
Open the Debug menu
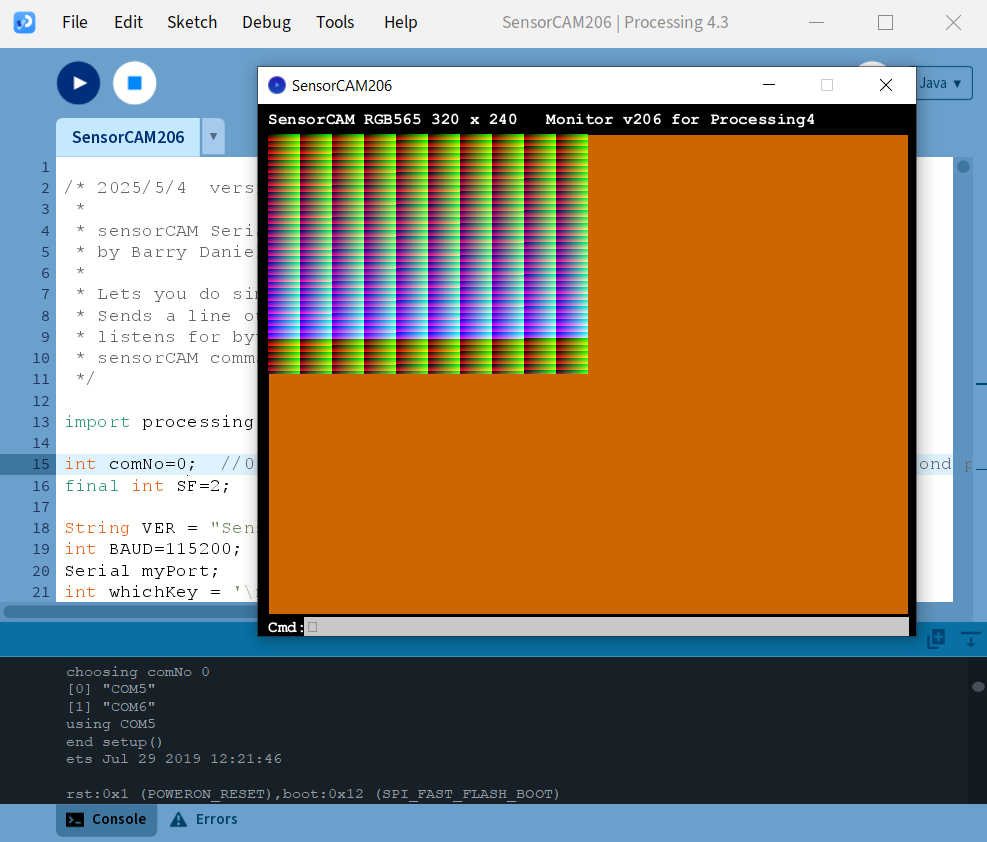point(266,21)
